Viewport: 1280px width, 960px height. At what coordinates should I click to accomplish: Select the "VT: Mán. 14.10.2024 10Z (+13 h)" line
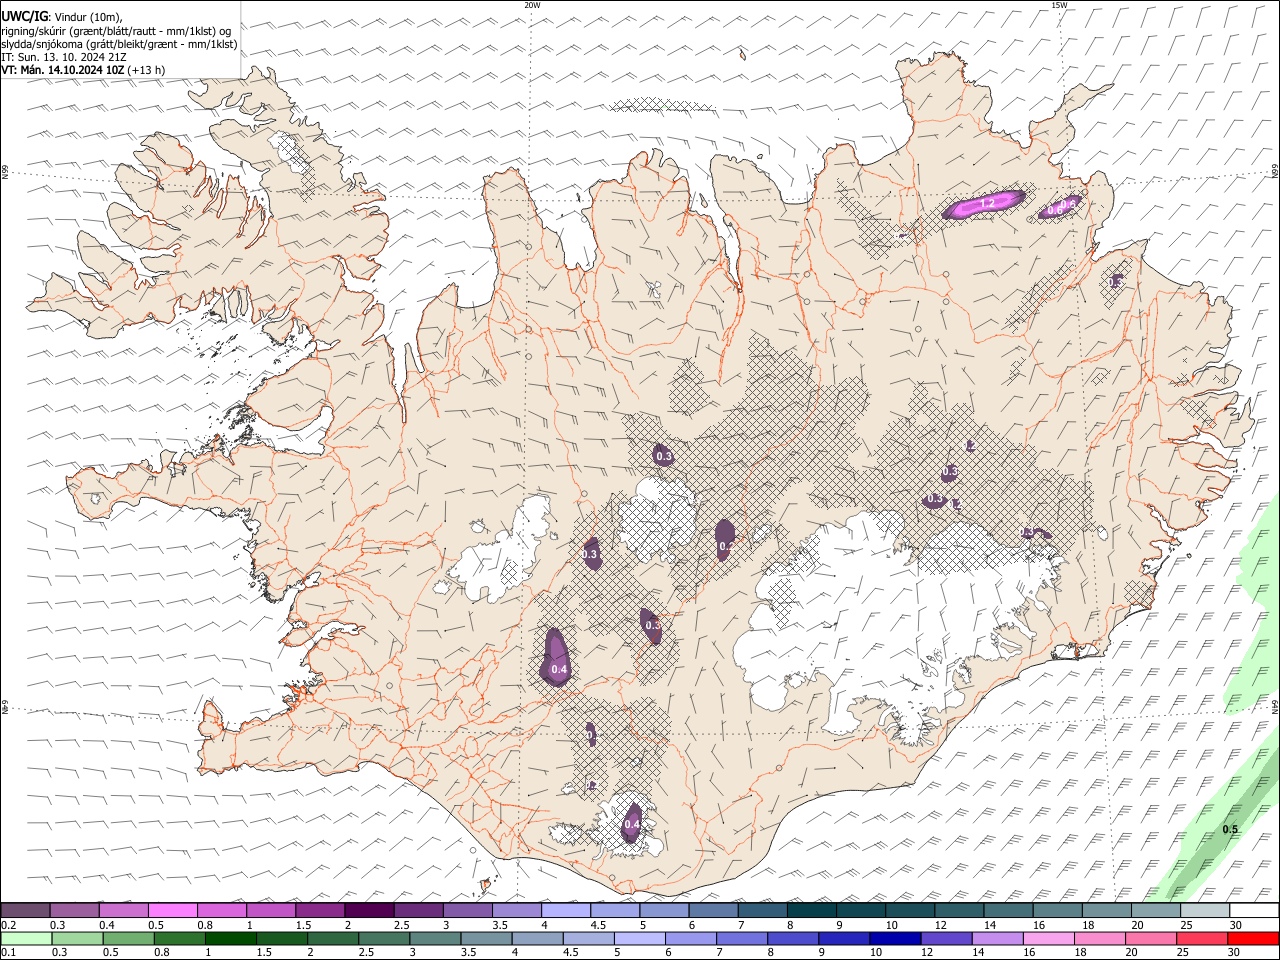(x=84, y=70)
